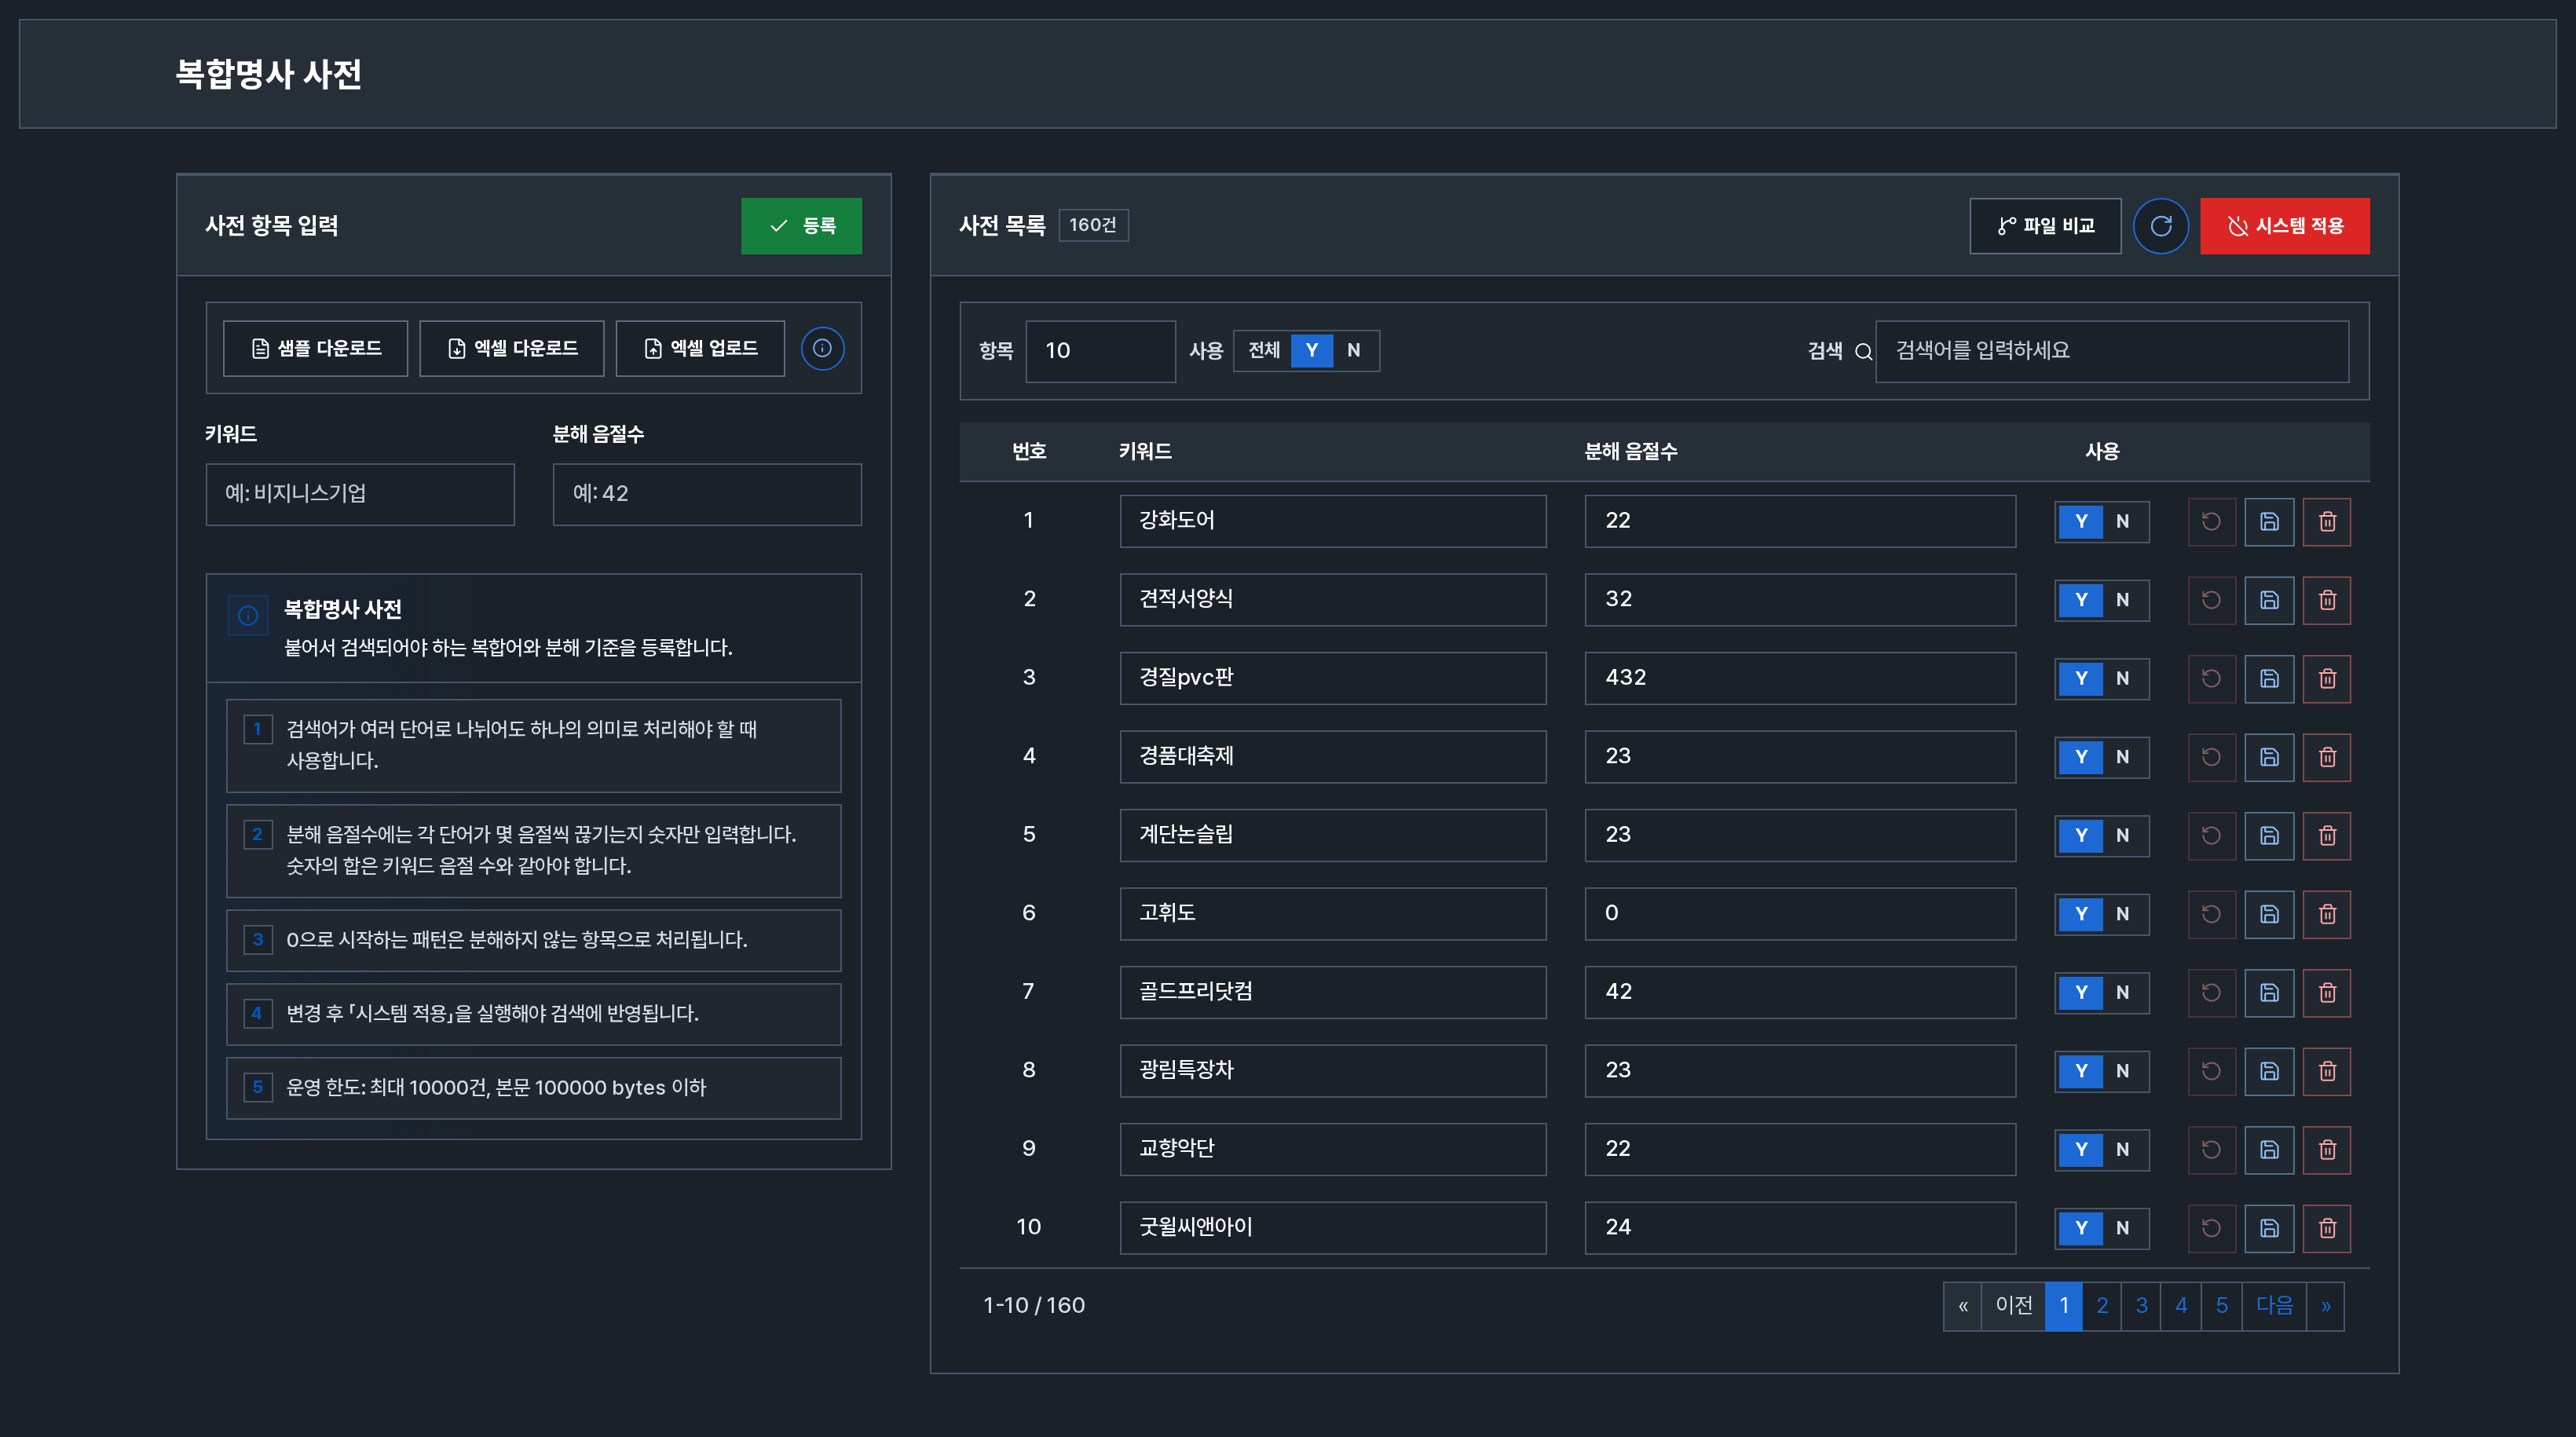Click the 이전 previous page button
This screenshot has width=2576, height=1437.
click(x=2013, y=1306)
